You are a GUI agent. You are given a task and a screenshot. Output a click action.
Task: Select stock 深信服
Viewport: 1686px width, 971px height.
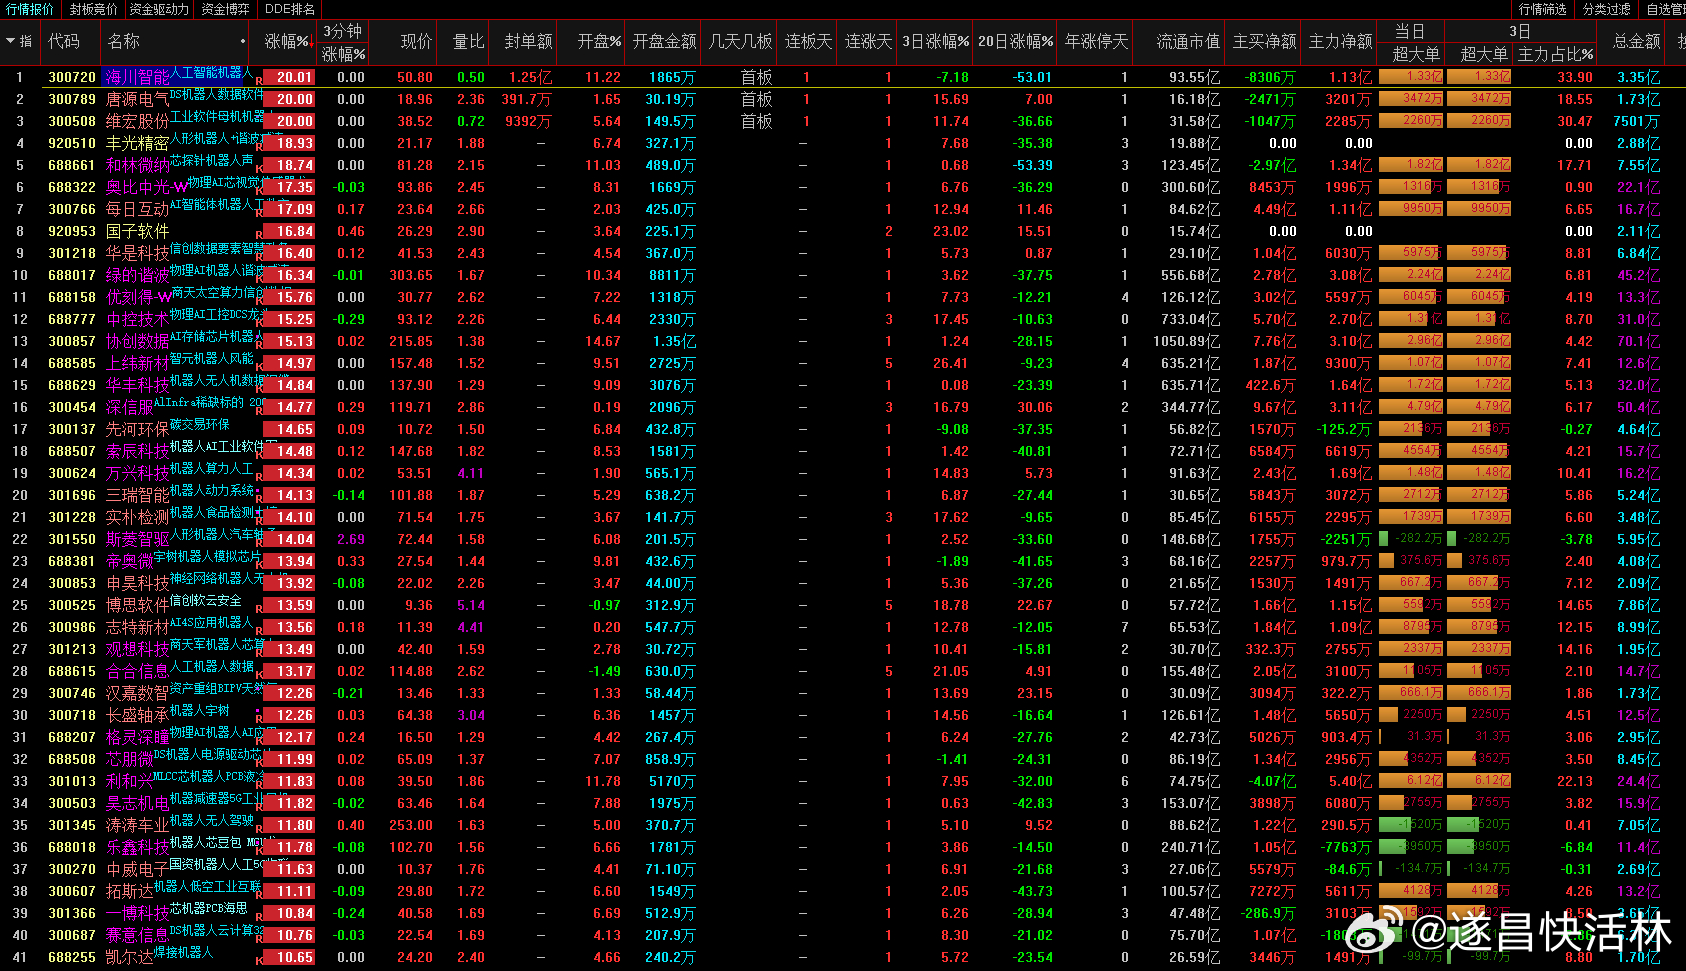pos(130,407)
